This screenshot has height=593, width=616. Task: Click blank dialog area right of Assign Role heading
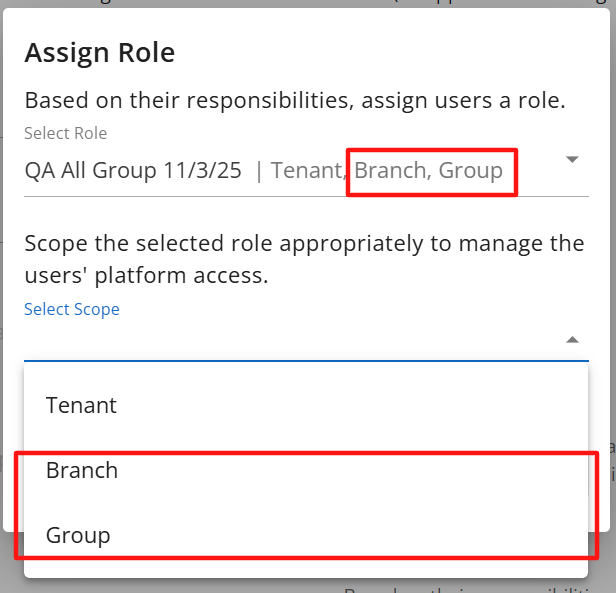(400, 52)
